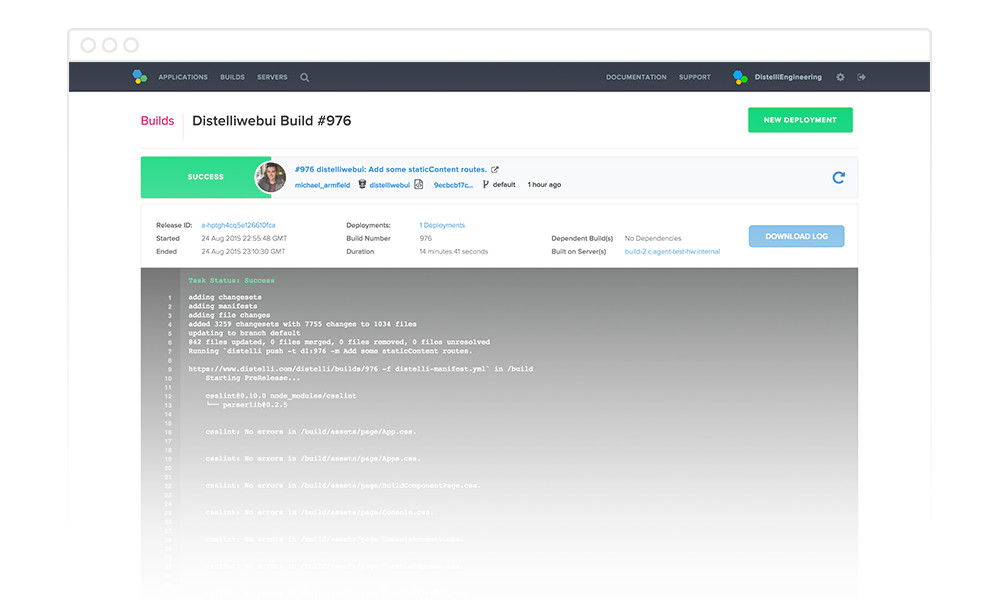Click started time '24 Aug 2015 22:55:48 GMT'
The height and width of the screenshot is (600, 1000).
pos(244,238)
